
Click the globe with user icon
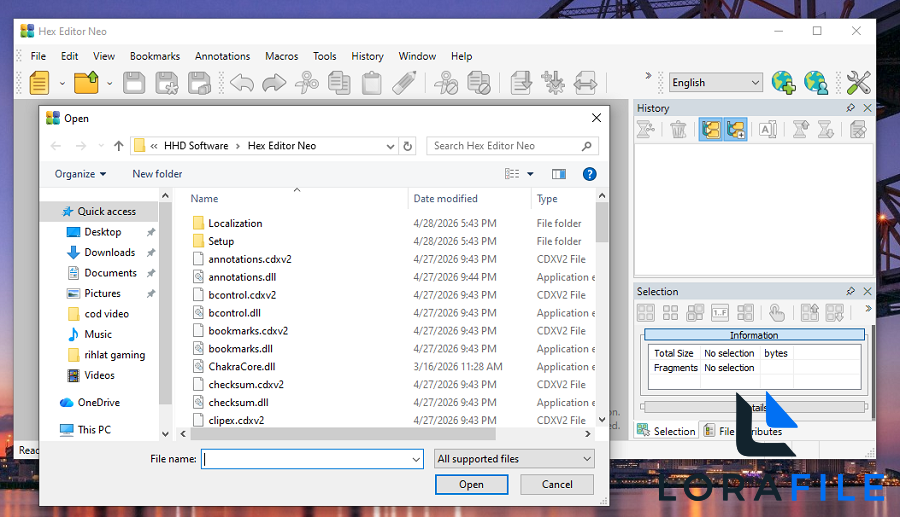pyautogui.click(x=816, y=83)
